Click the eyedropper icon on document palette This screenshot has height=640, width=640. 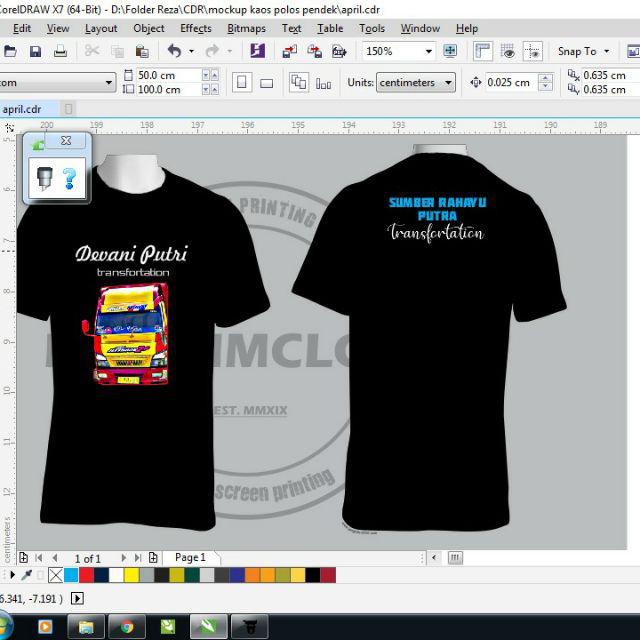click(27, 575)
